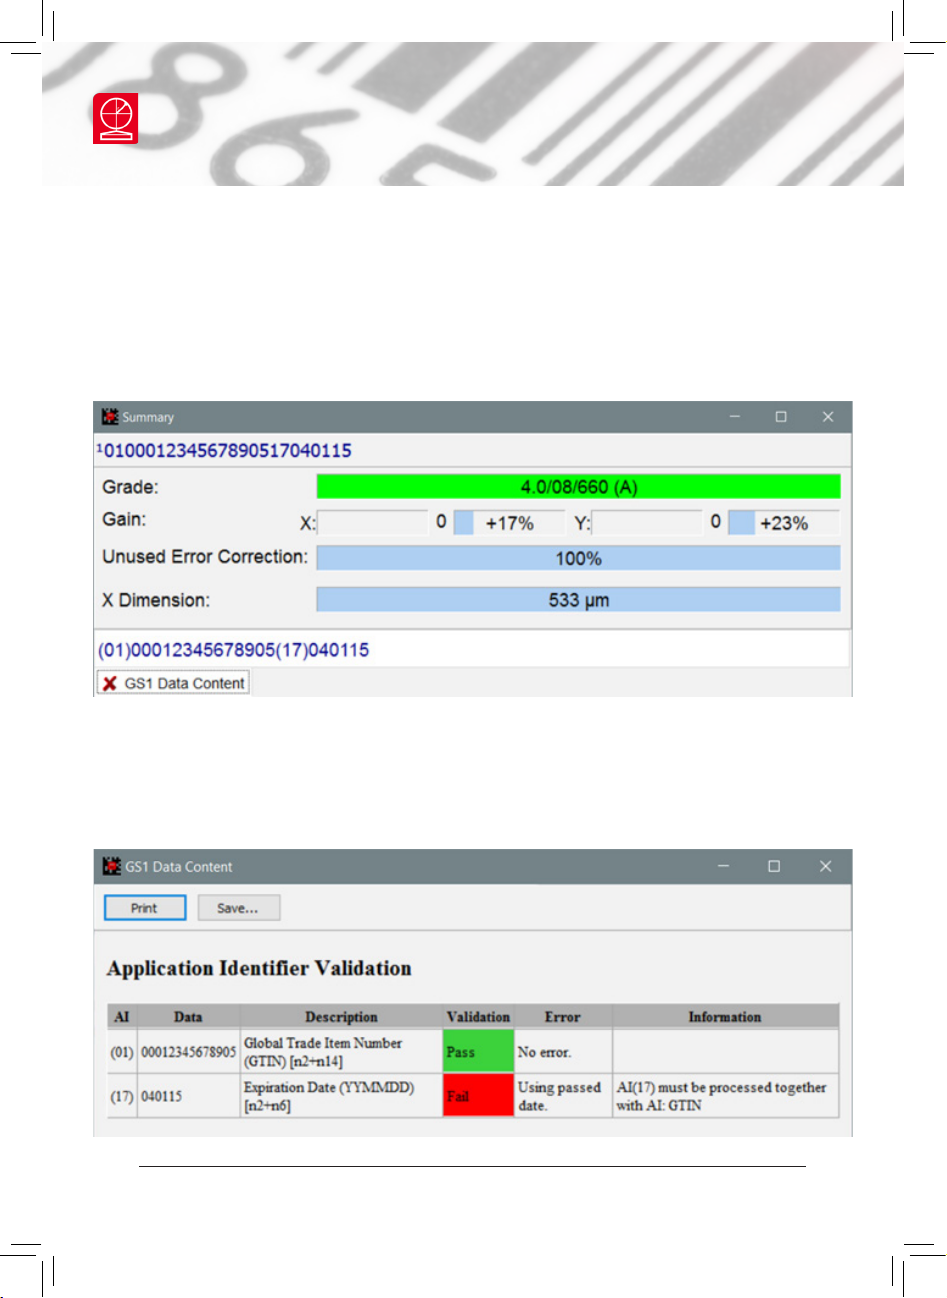This screenshot has width=947, height=1298.
Task: Close the GS1 Data Content window
Action: pos(825,866)
